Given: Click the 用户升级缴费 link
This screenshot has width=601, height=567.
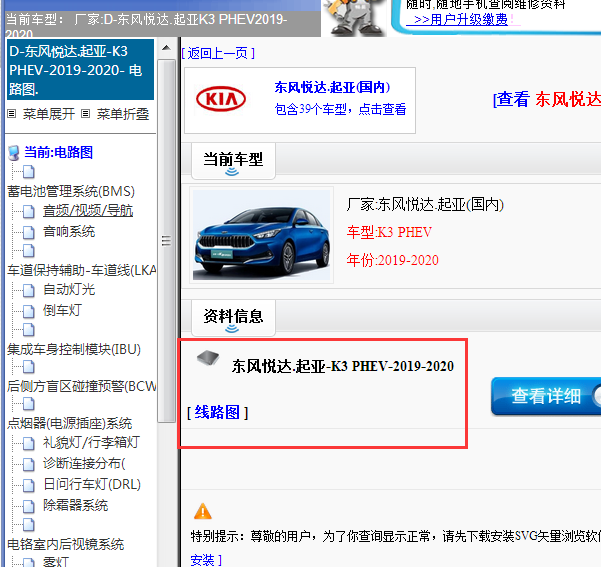Looking at the screenshot, I should pos(461,19).
